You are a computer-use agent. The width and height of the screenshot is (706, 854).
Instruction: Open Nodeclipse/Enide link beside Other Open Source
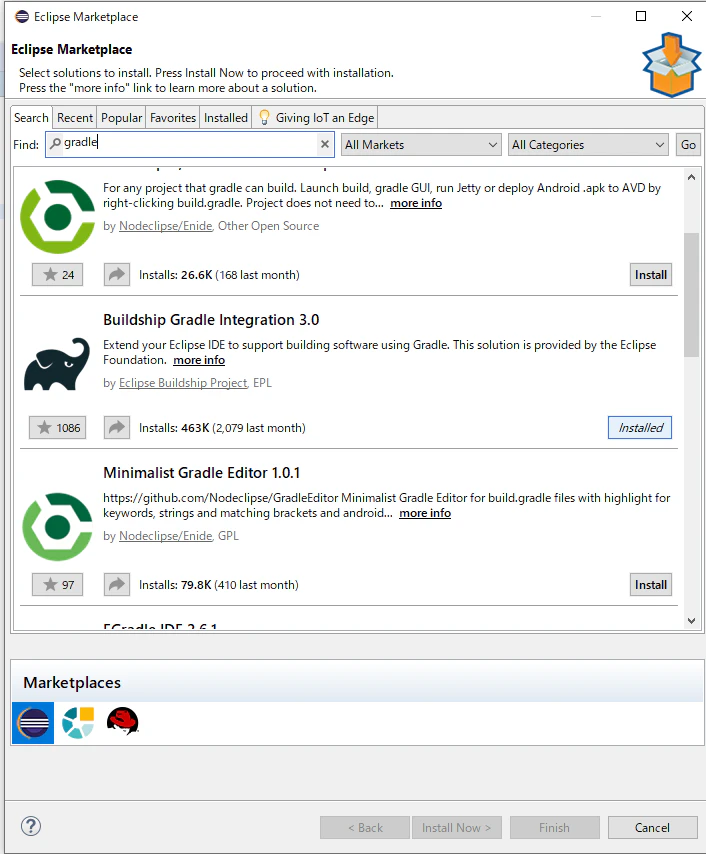point(166,226)
